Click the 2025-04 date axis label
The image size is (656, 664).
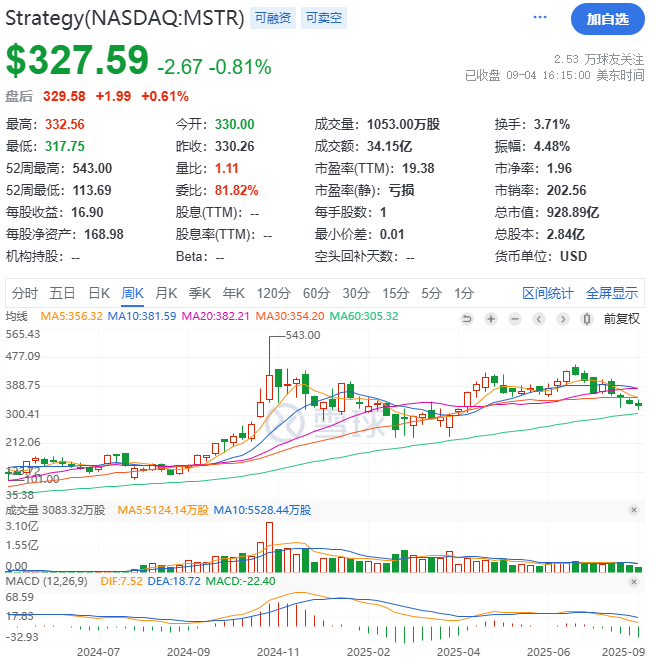click(x=458, y=652)
